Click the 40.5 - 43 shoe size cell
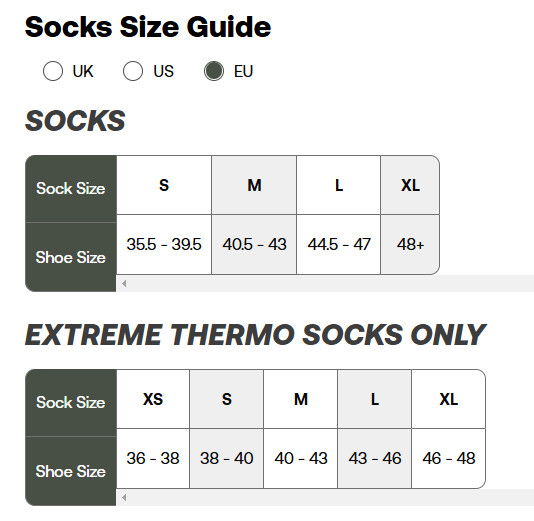 (x=254, y=244)
